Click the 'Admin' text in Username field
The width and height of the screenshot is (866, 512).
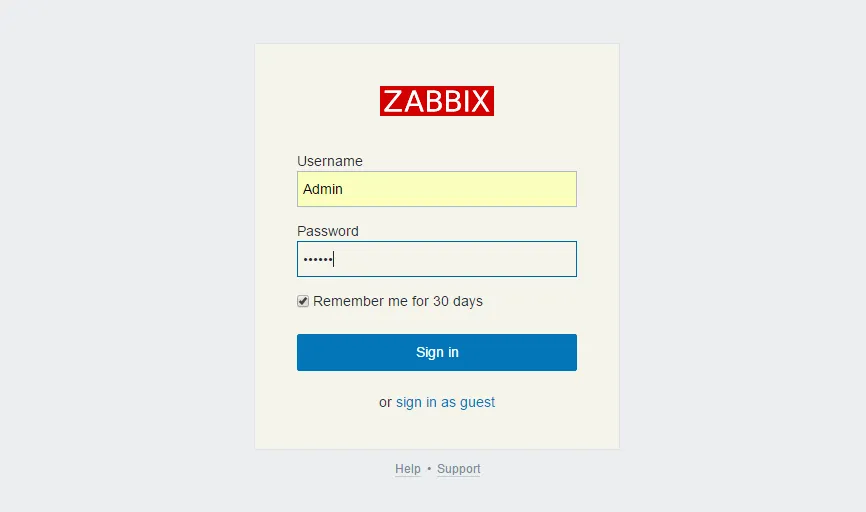[x=323, y=189]
